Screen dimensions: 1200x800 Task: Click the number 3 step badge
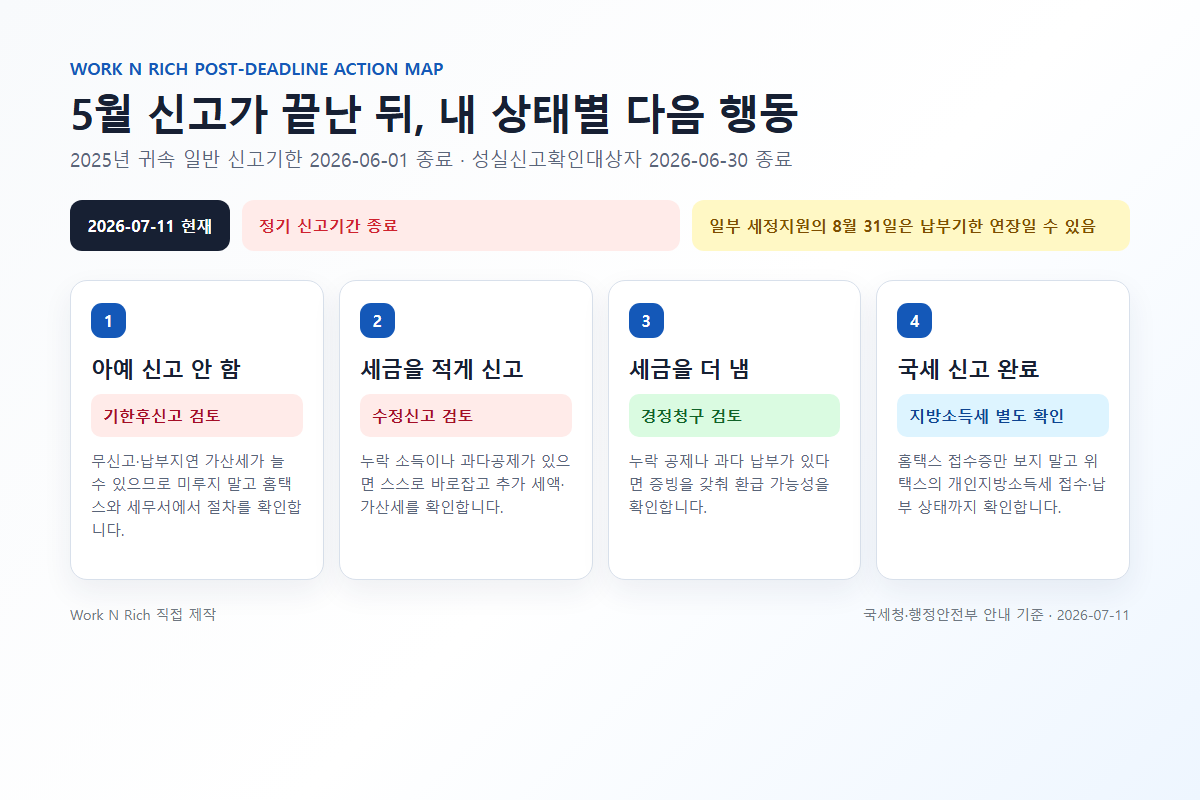[x=646, y=321]
